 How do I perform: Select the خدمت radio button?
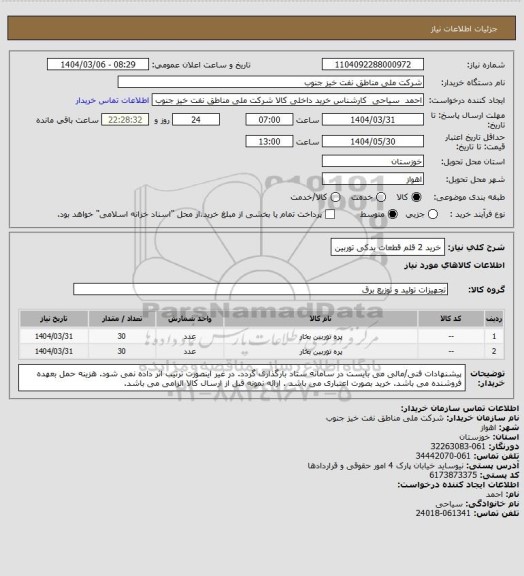point(381,197)
